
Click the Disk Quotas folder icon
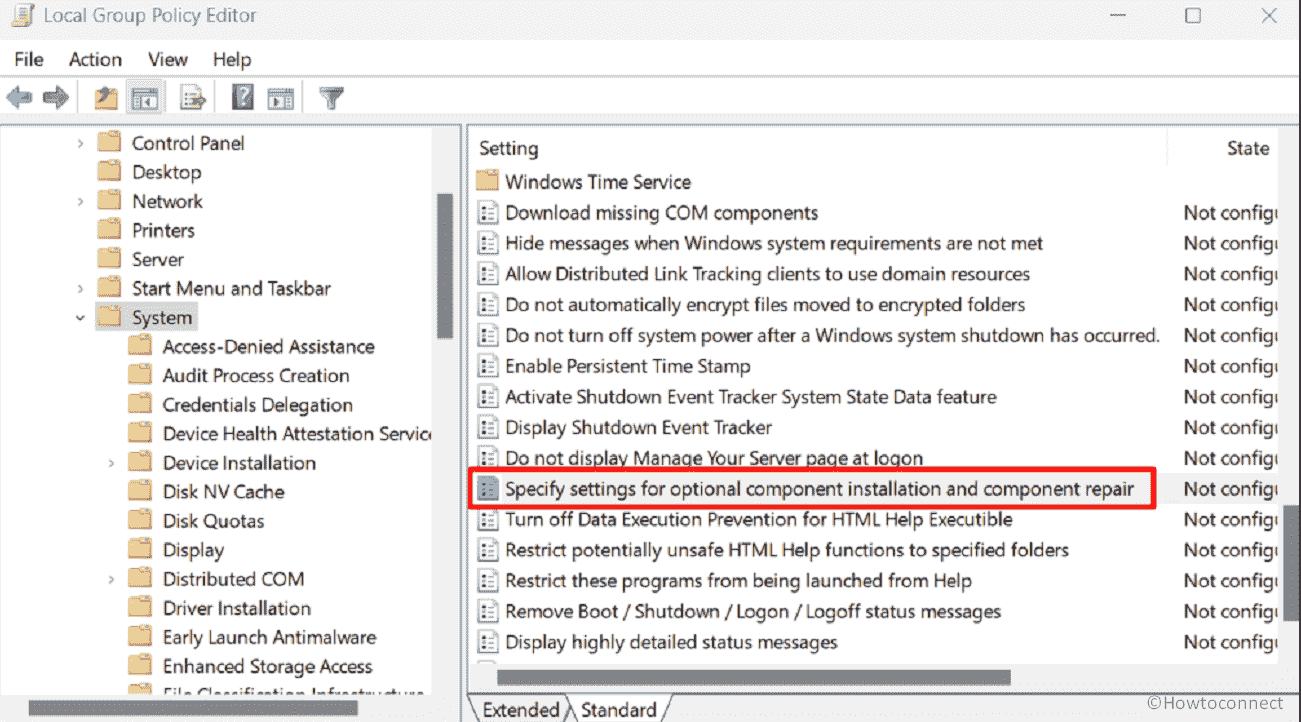140,521
